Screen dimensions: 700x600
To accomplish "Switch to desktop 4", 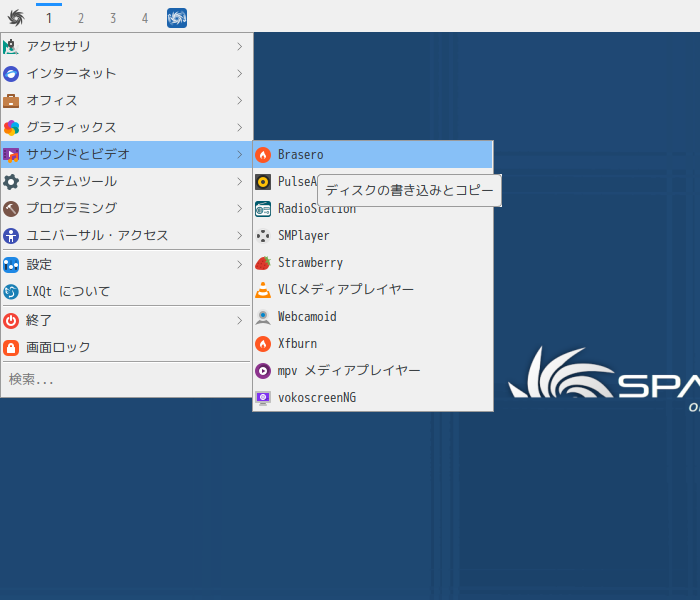I will click(x=145, y=18).
